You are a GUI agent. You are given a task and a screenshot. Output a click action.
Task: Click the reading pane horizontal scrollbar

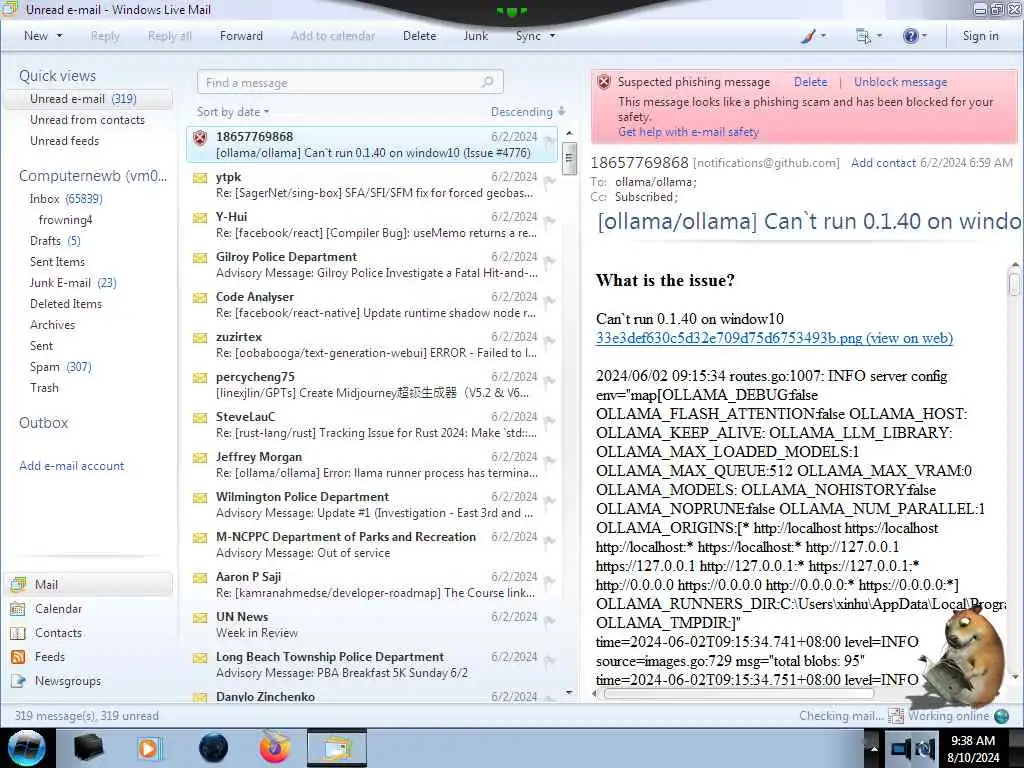(x=738, y=694)
